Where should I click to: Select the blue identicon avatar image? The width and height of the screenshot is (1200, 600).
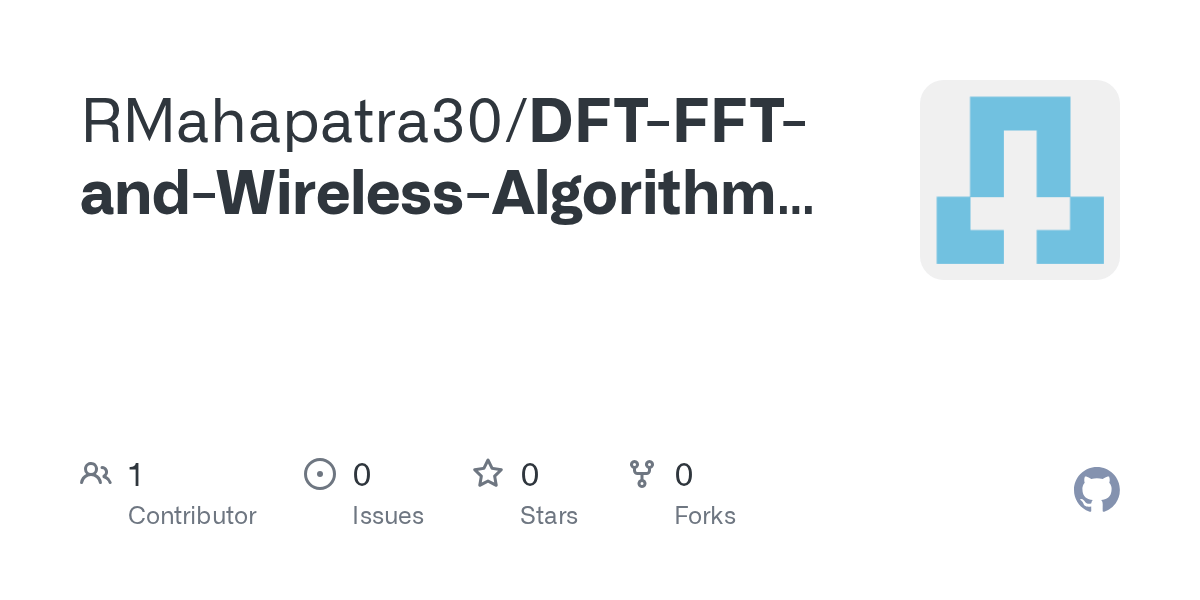click(x=1020, y=180)
